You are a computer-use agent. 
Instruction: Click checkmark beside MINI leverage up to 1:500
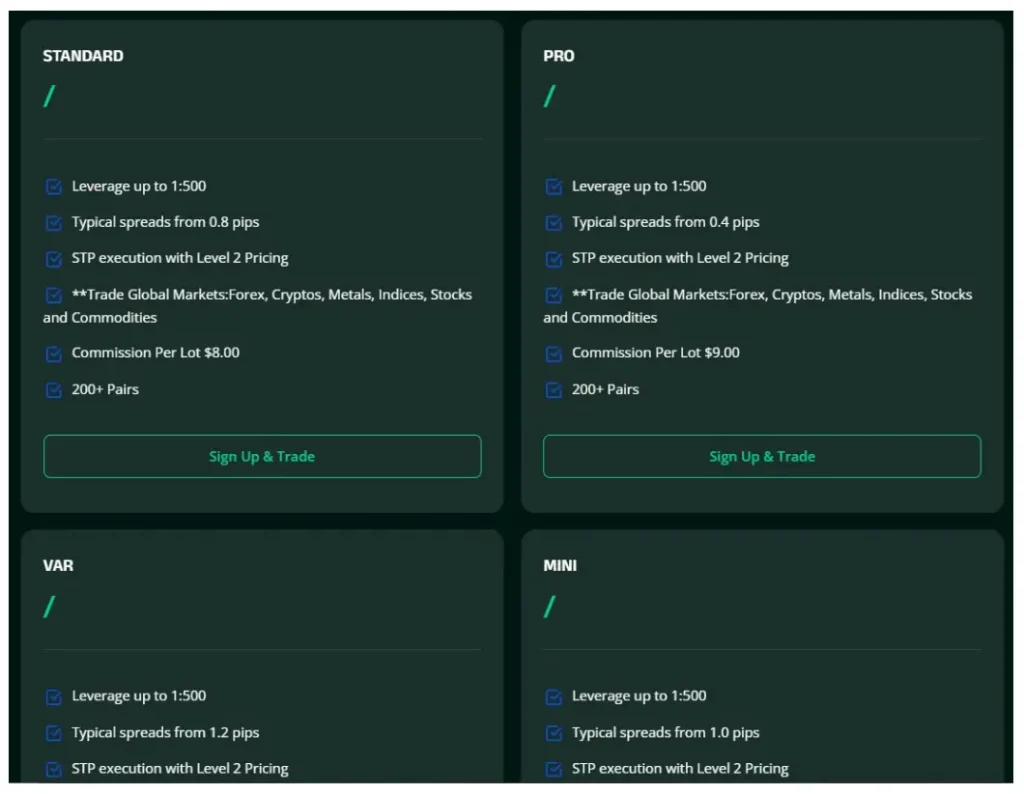pyautogui.click(x=554, y=697)
